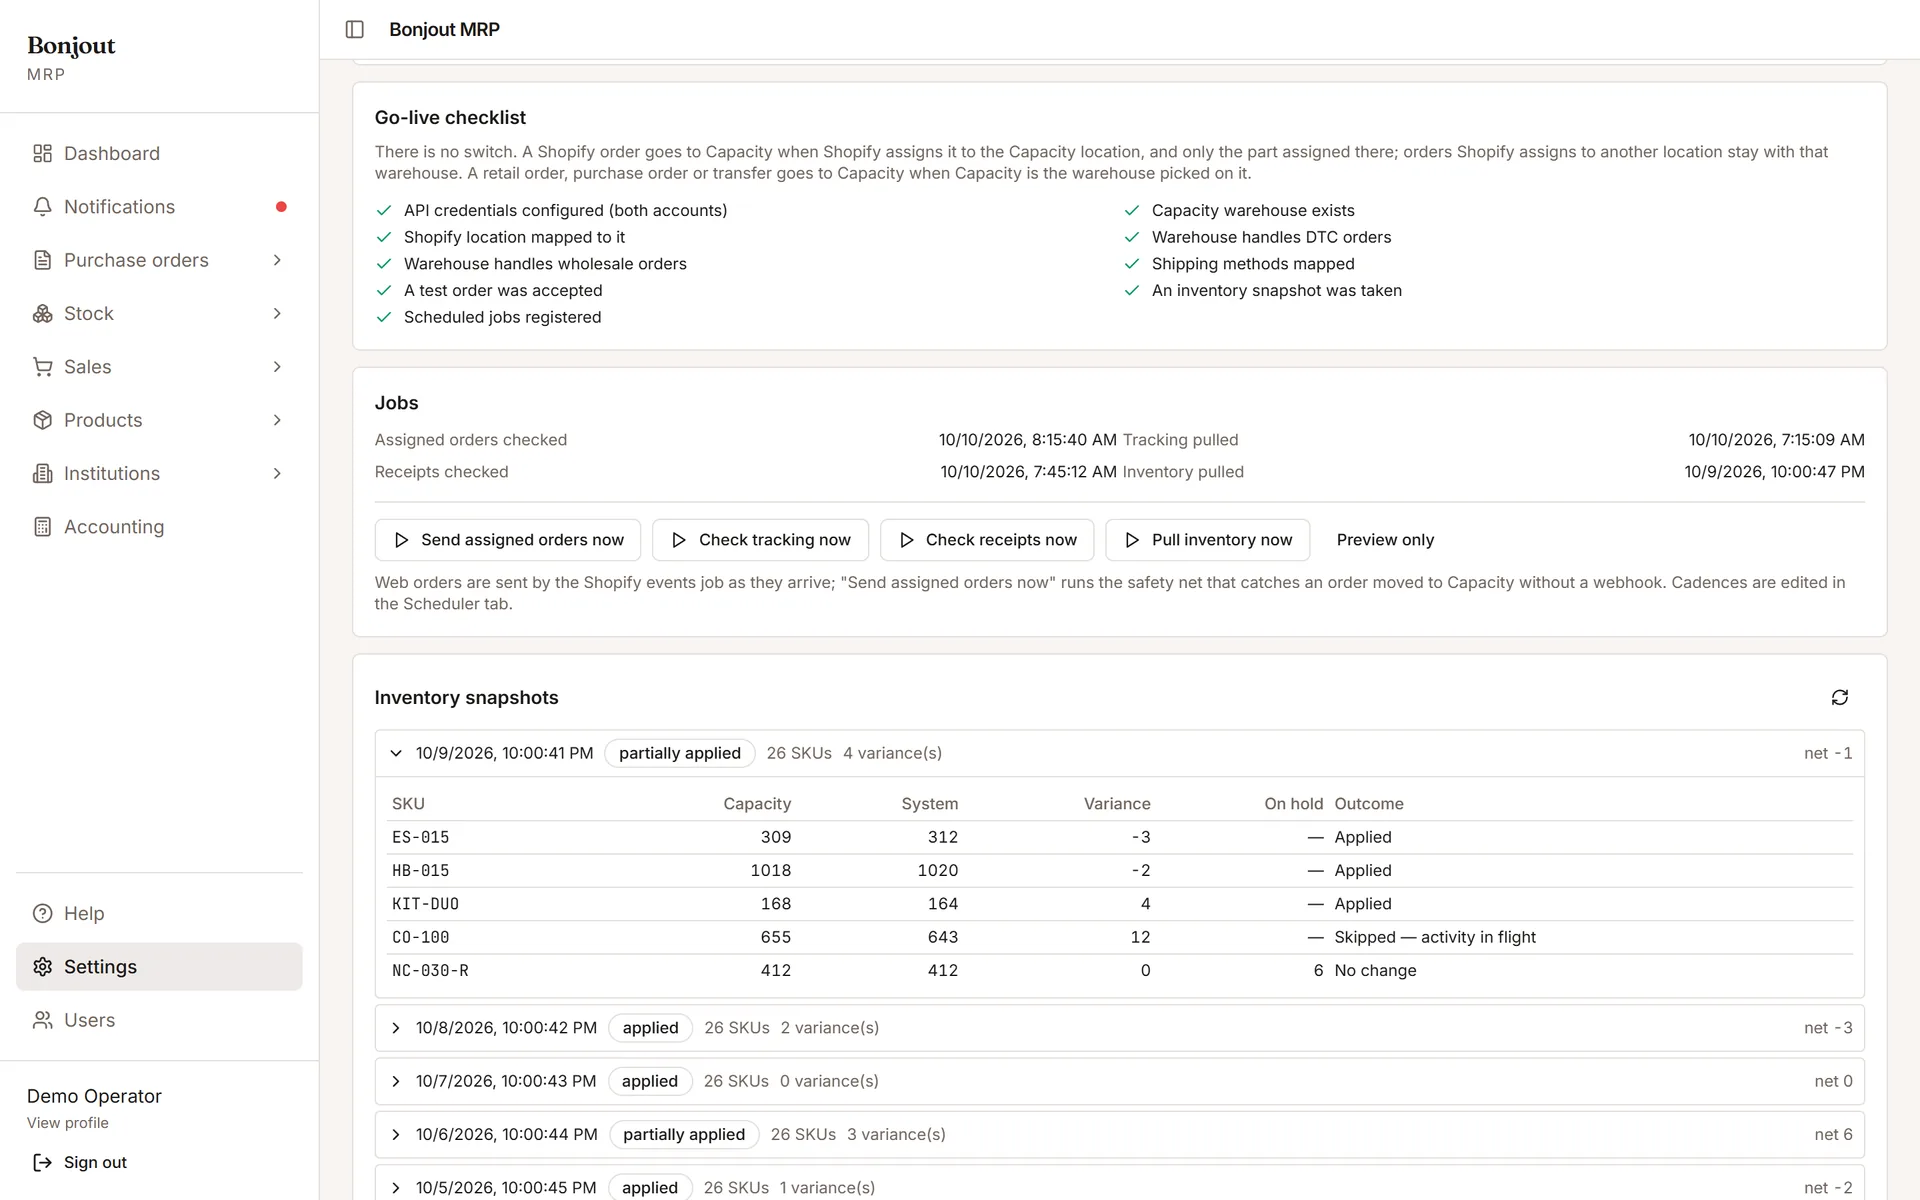Open the Dashboard page
This screenshot has width=1920, height=1200.
pyautogui.click(x=159, y=153)
